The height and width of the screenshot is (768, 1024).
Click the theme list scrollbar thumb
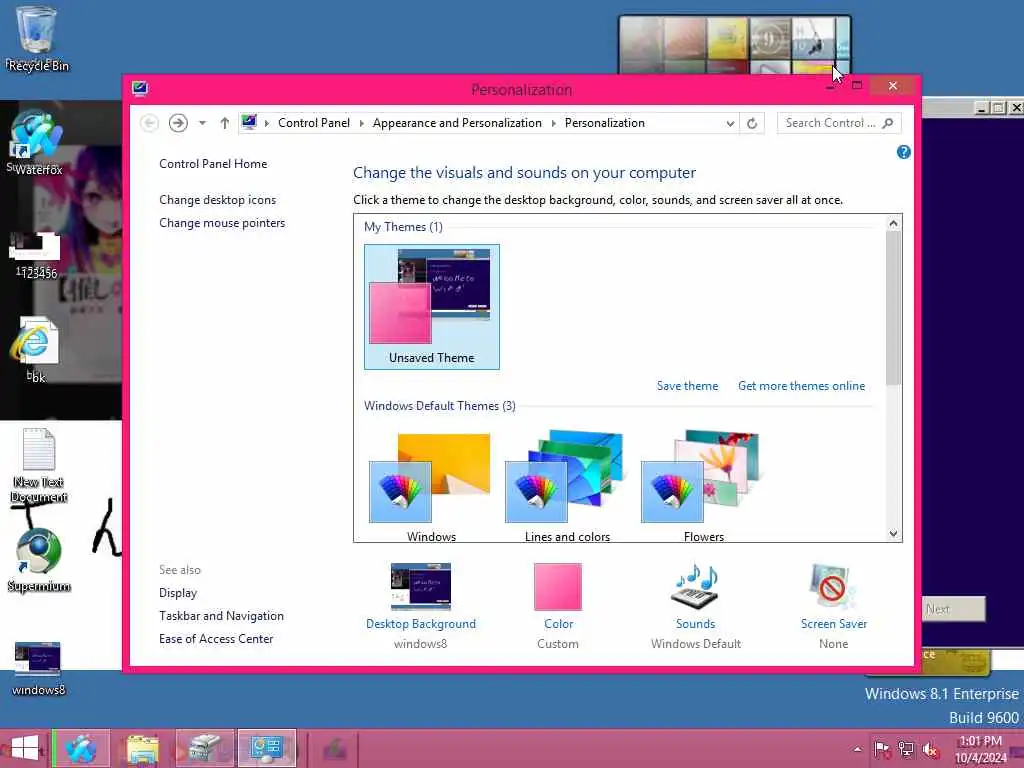point(893,308)
